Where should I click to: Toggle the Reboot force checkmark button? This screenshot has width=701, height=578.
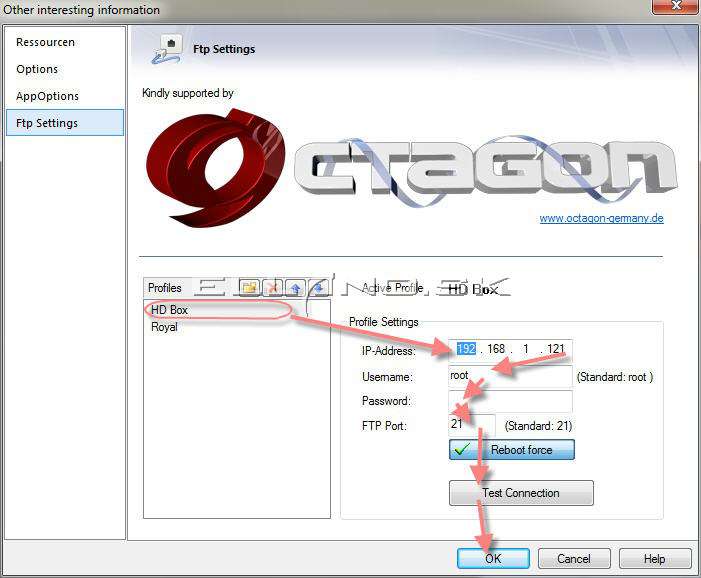(x=511, y=450)
